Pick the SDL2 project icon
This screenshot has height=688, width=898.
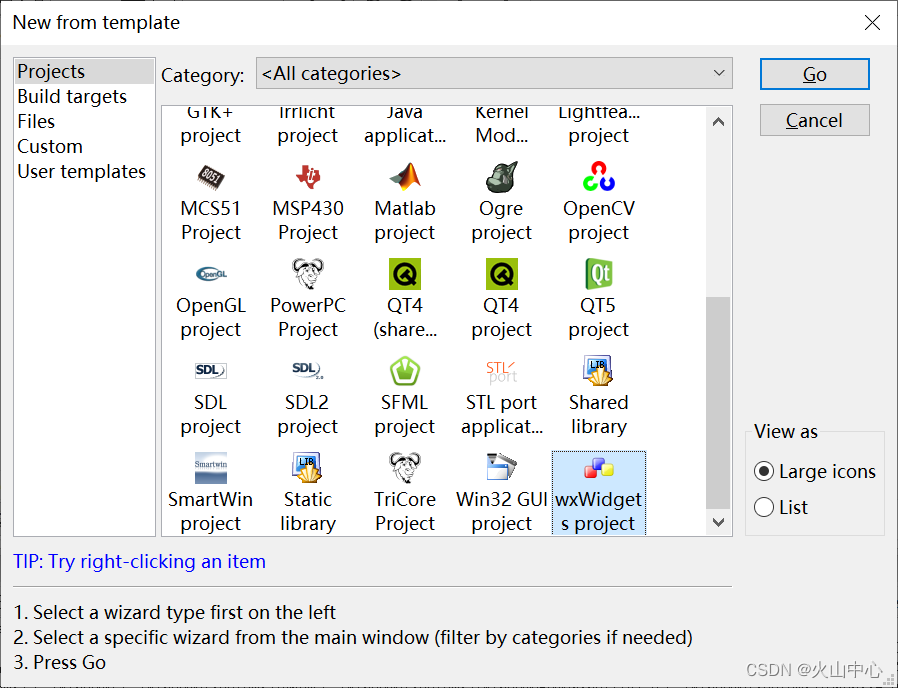(308, 371)
